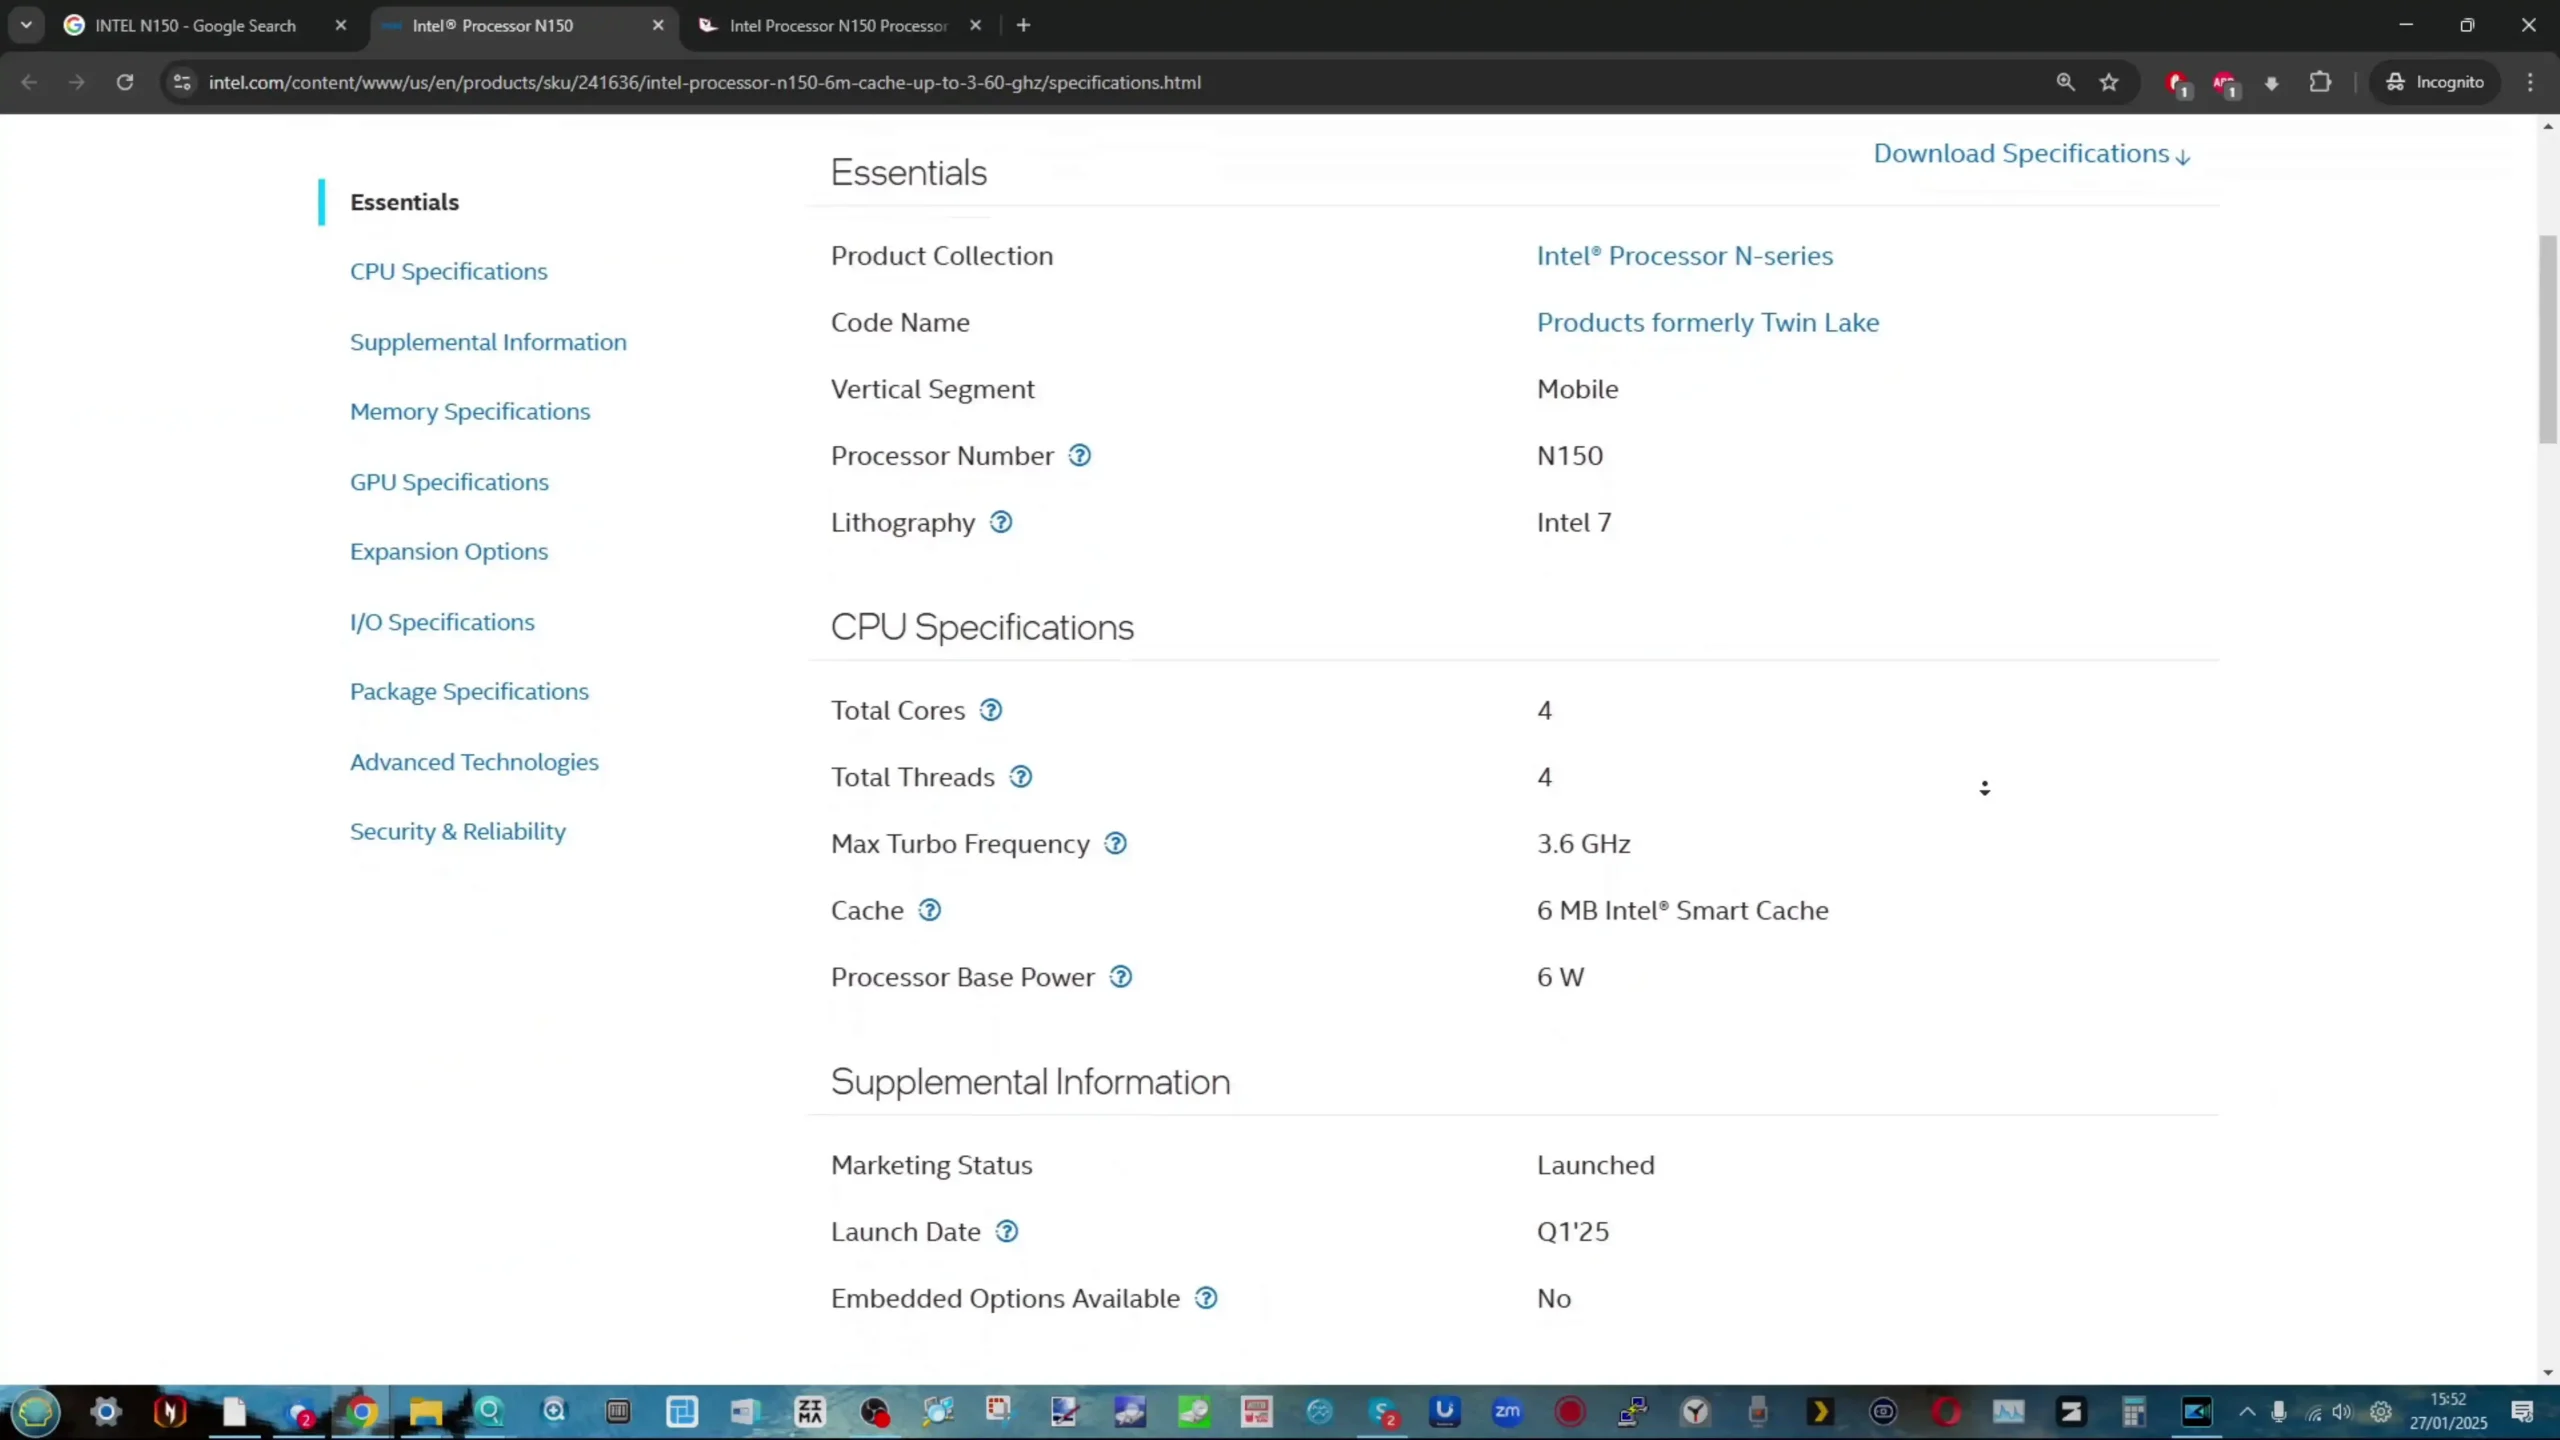The image size is (2560, 1440).
Task: Select Essentials in the sidebar navigation
Action: [x=404, y=202]
